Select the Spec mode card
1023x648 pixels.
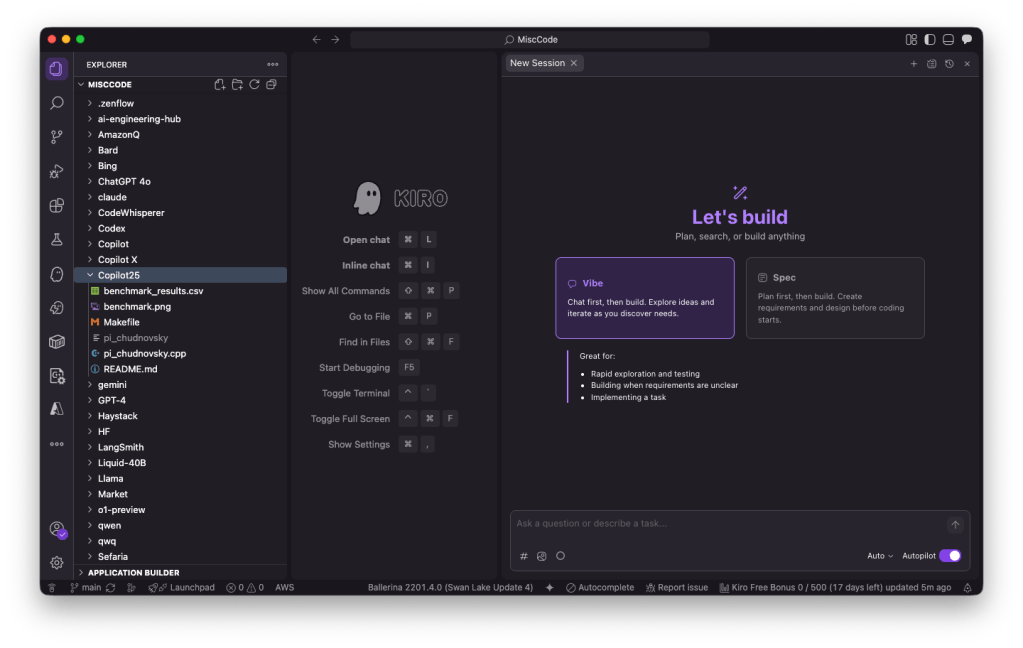pyautogui.click(x=835, y=298)
